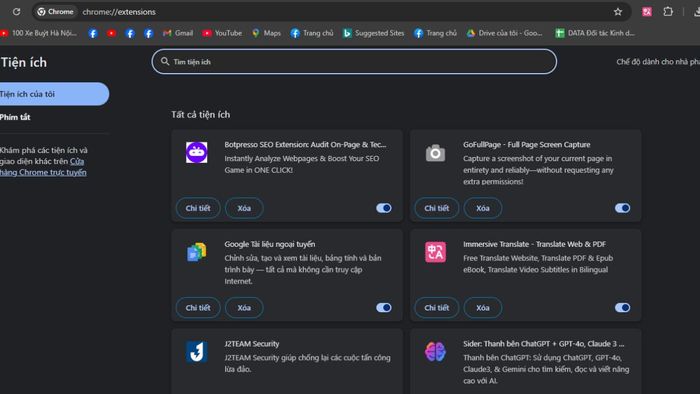
Task: Click the Google Tài liệu ngoại tuyến icon
Action: click(x=196, y=252)
